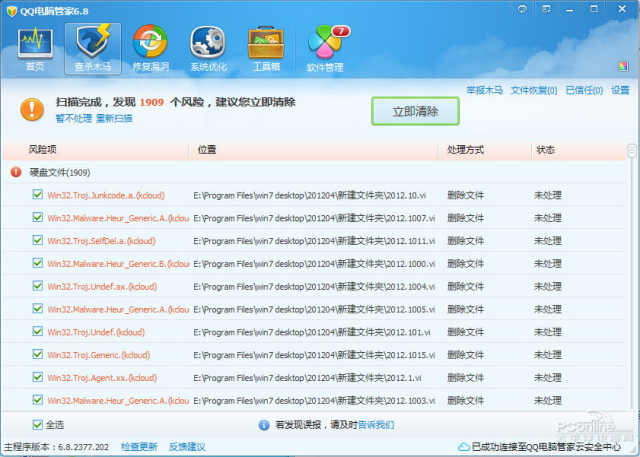Toggle the 全选 select-all checkbox

click(x=38, y=424)
